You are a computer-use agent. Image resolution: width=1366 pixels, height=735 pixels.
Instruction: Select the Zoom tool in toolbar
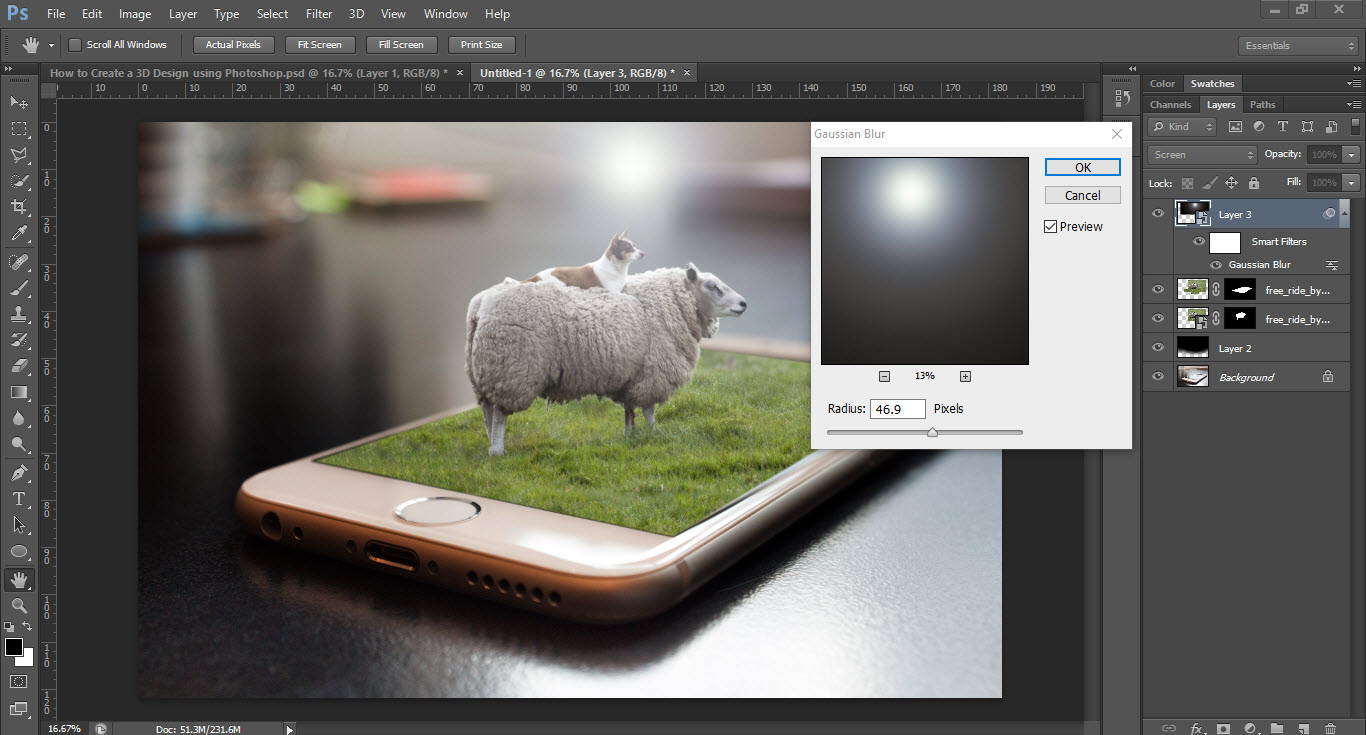19,605
